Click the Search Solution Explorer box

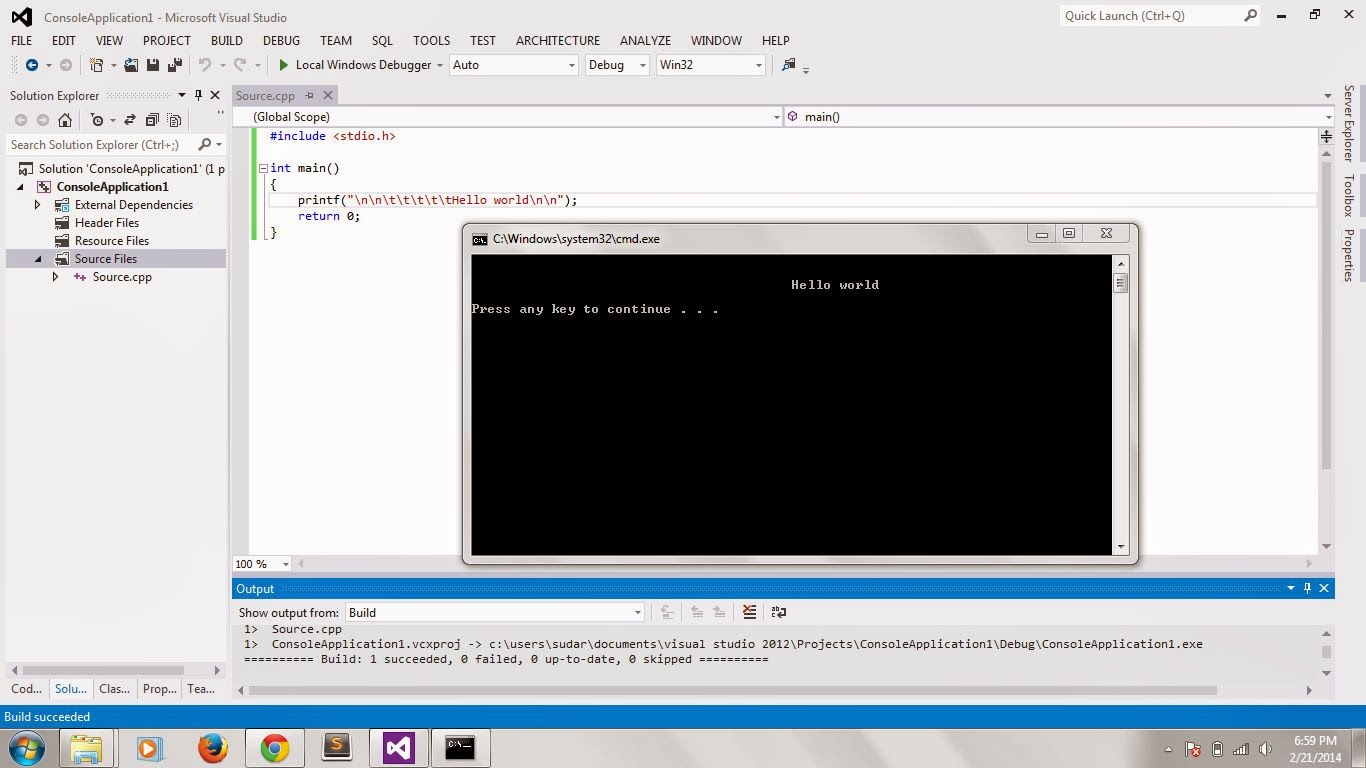pos(95,145)
